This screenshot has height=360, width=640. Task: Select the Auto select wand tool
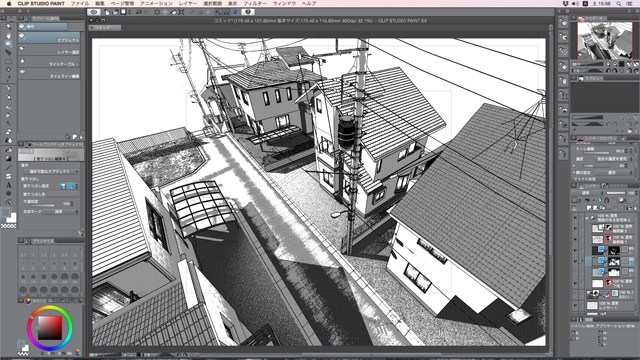pyautogui.click(x=8, y=70)
